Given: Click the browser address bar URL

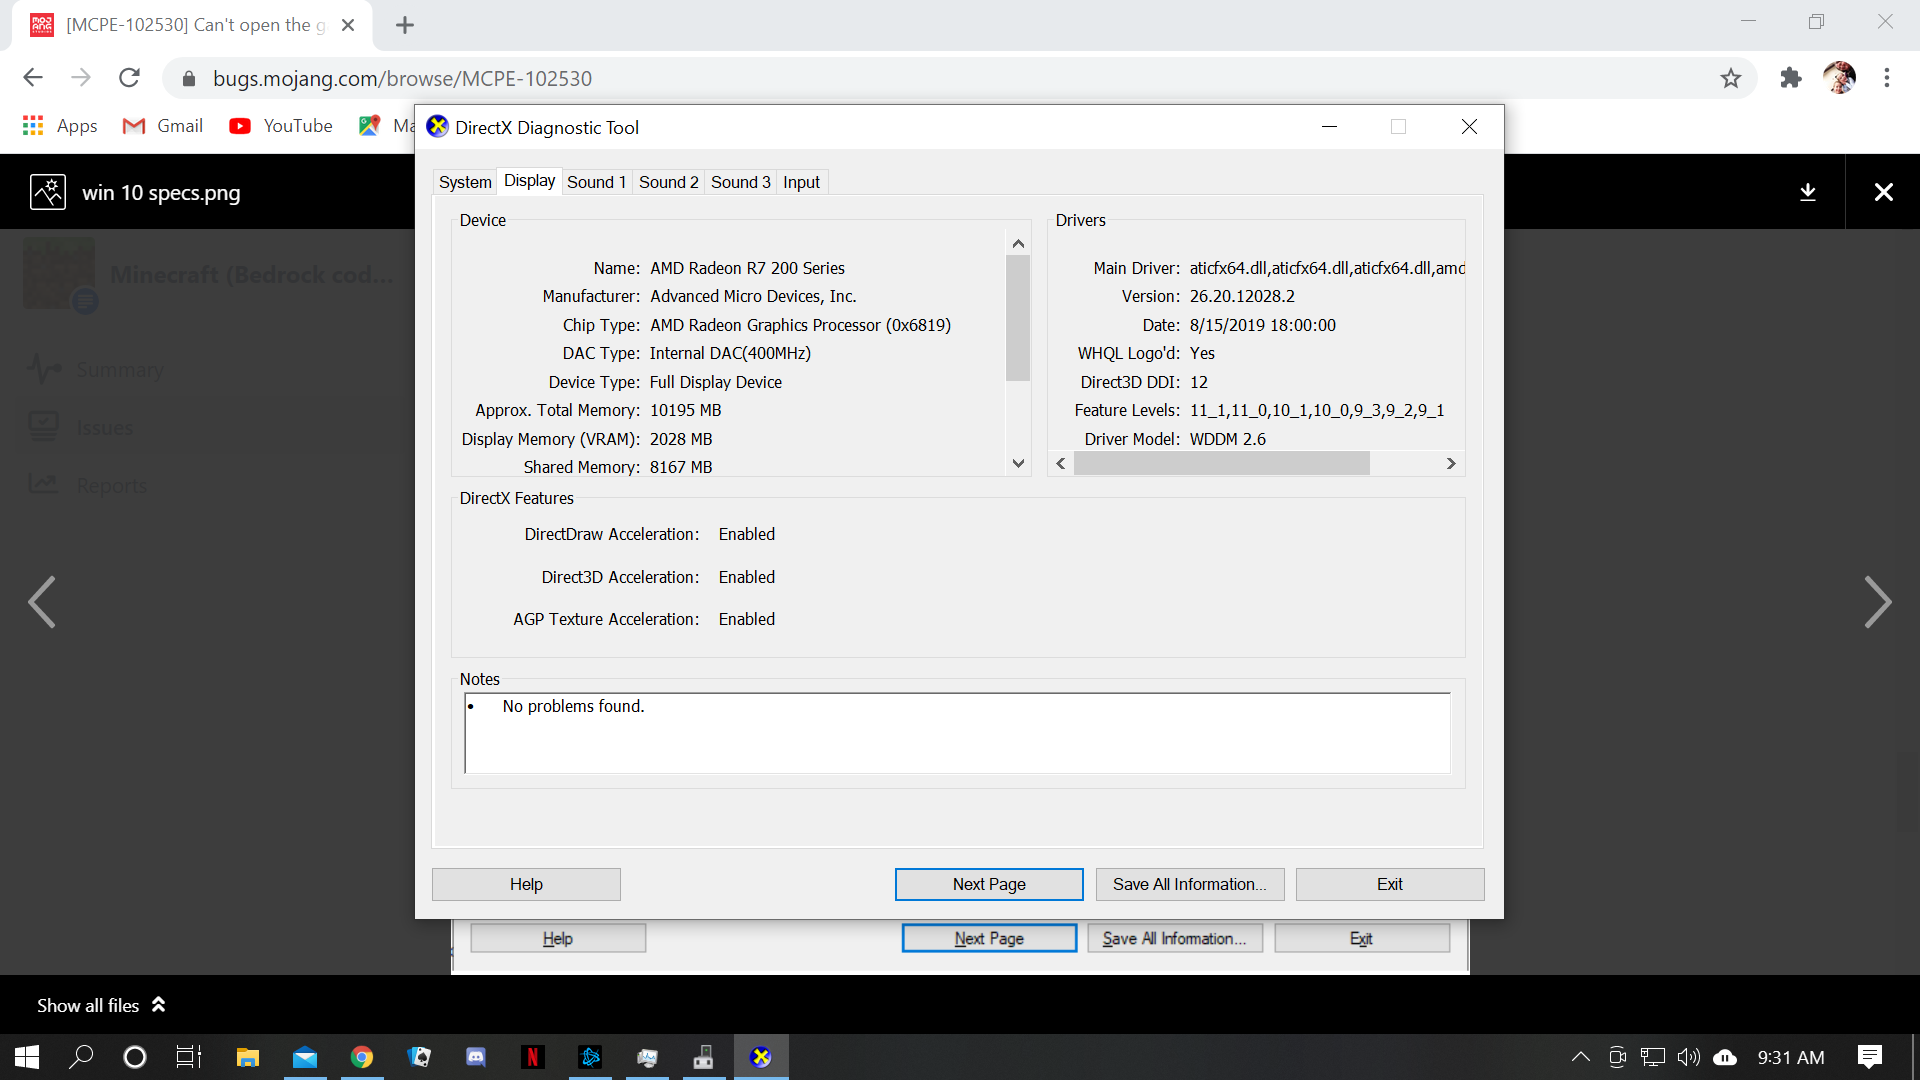Looking at the screenshot, I should point(402,78).
